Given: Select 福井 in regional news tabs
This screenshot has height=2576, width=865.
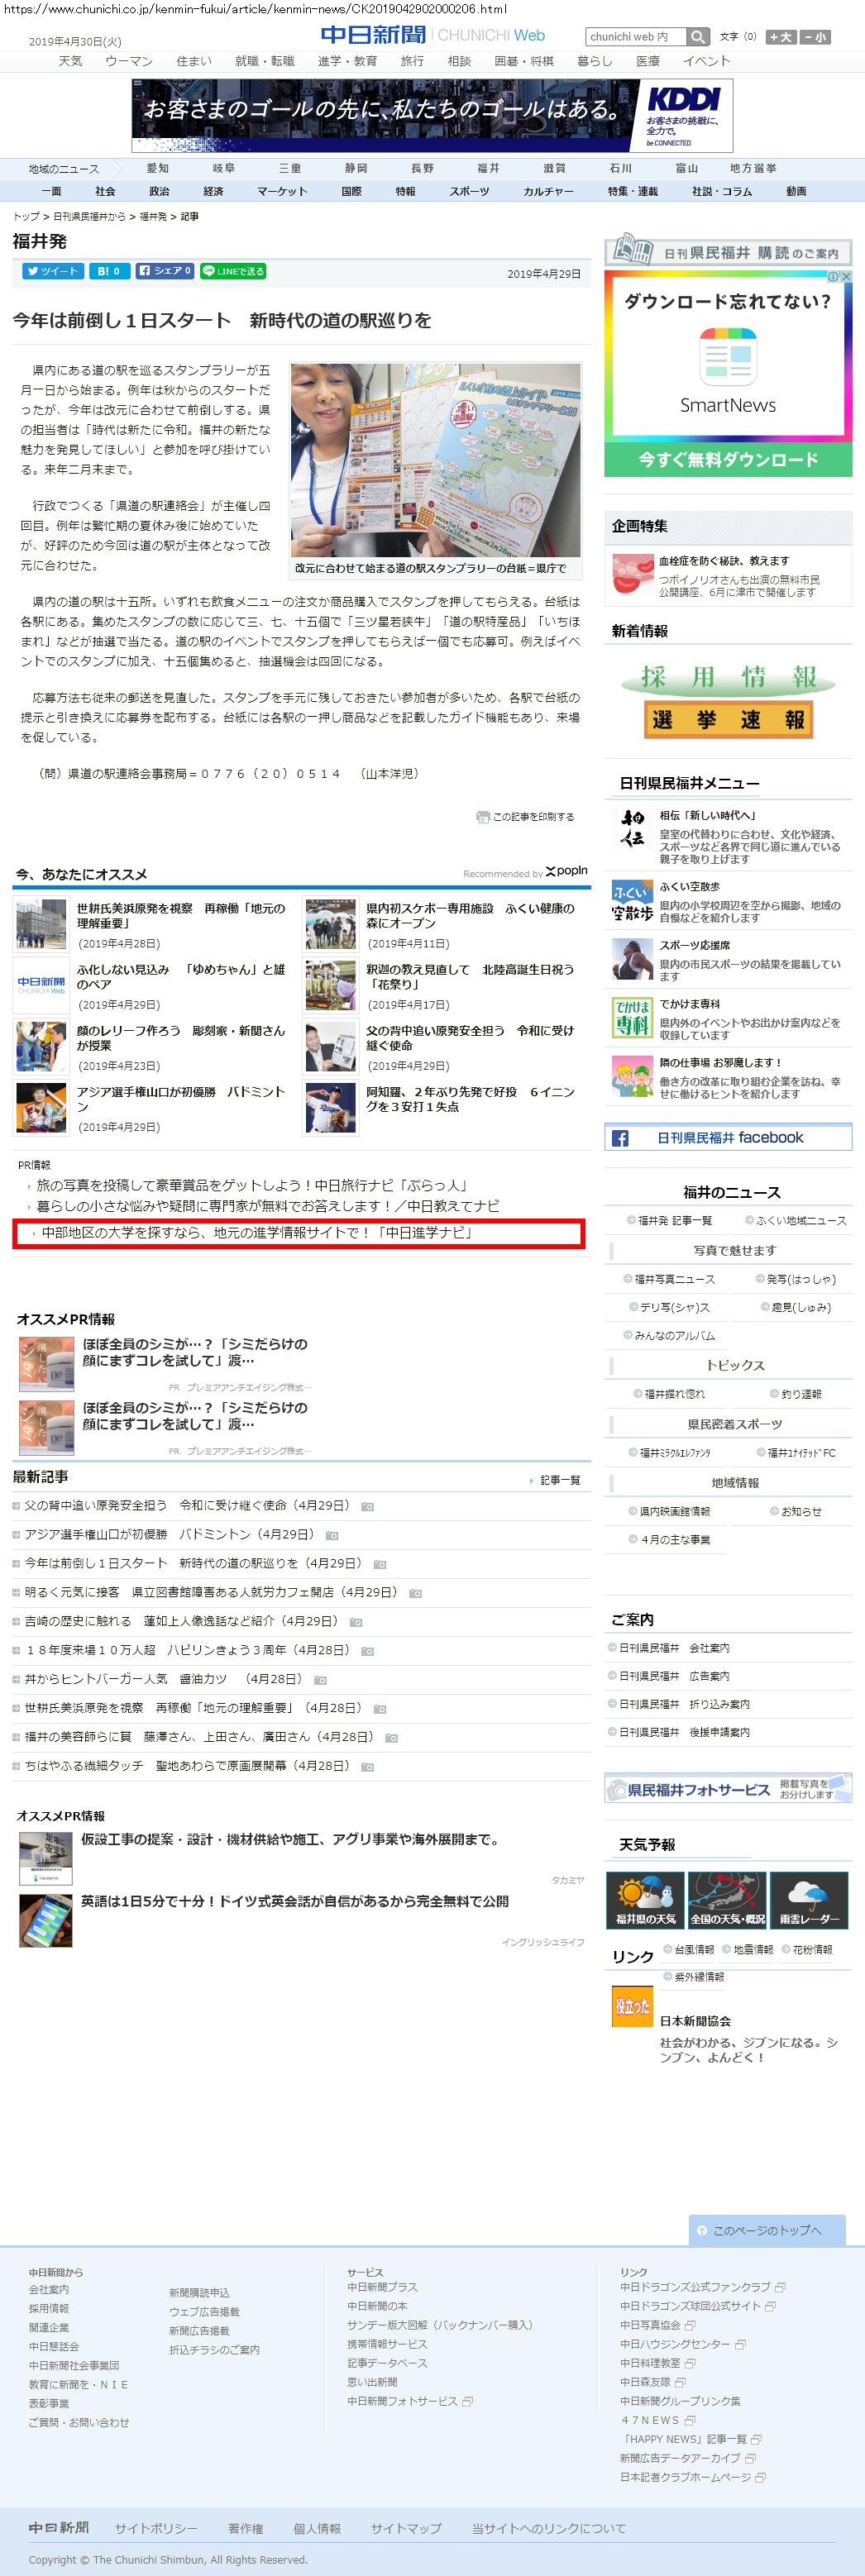Looking at the screenshot, I should point(488,168).
